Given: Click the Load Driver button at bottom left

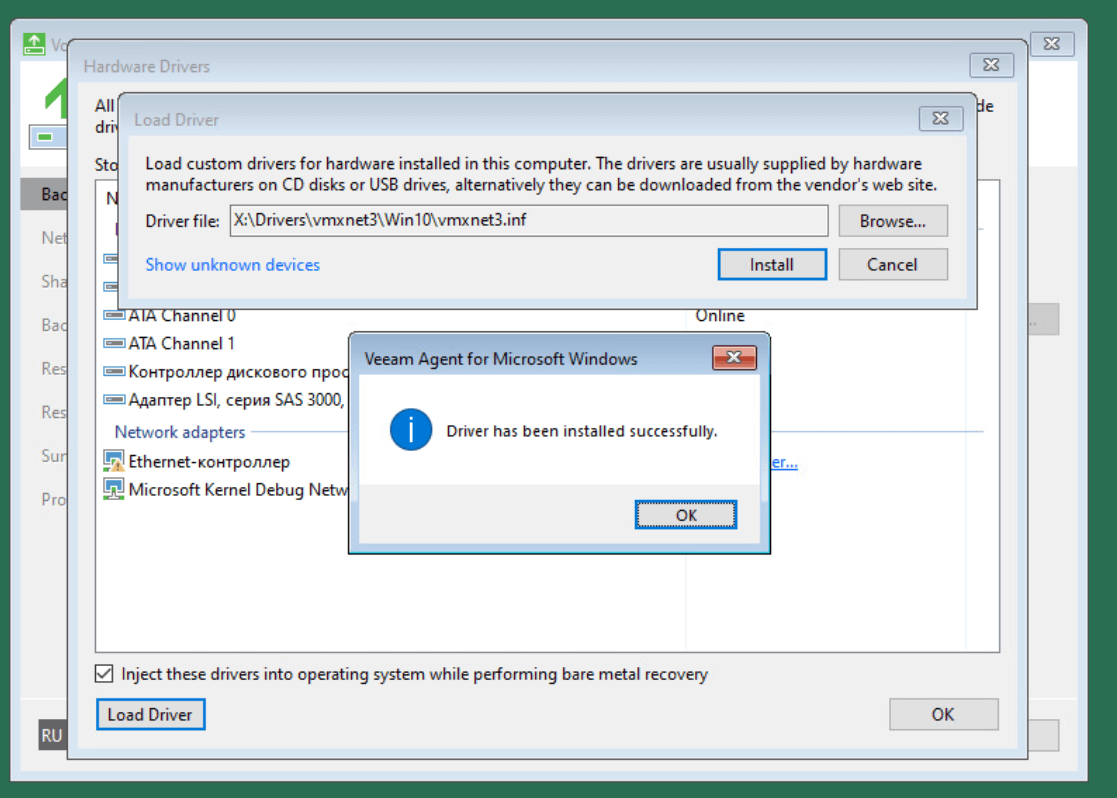Looking at the screenshot, I should pos(150,714).
